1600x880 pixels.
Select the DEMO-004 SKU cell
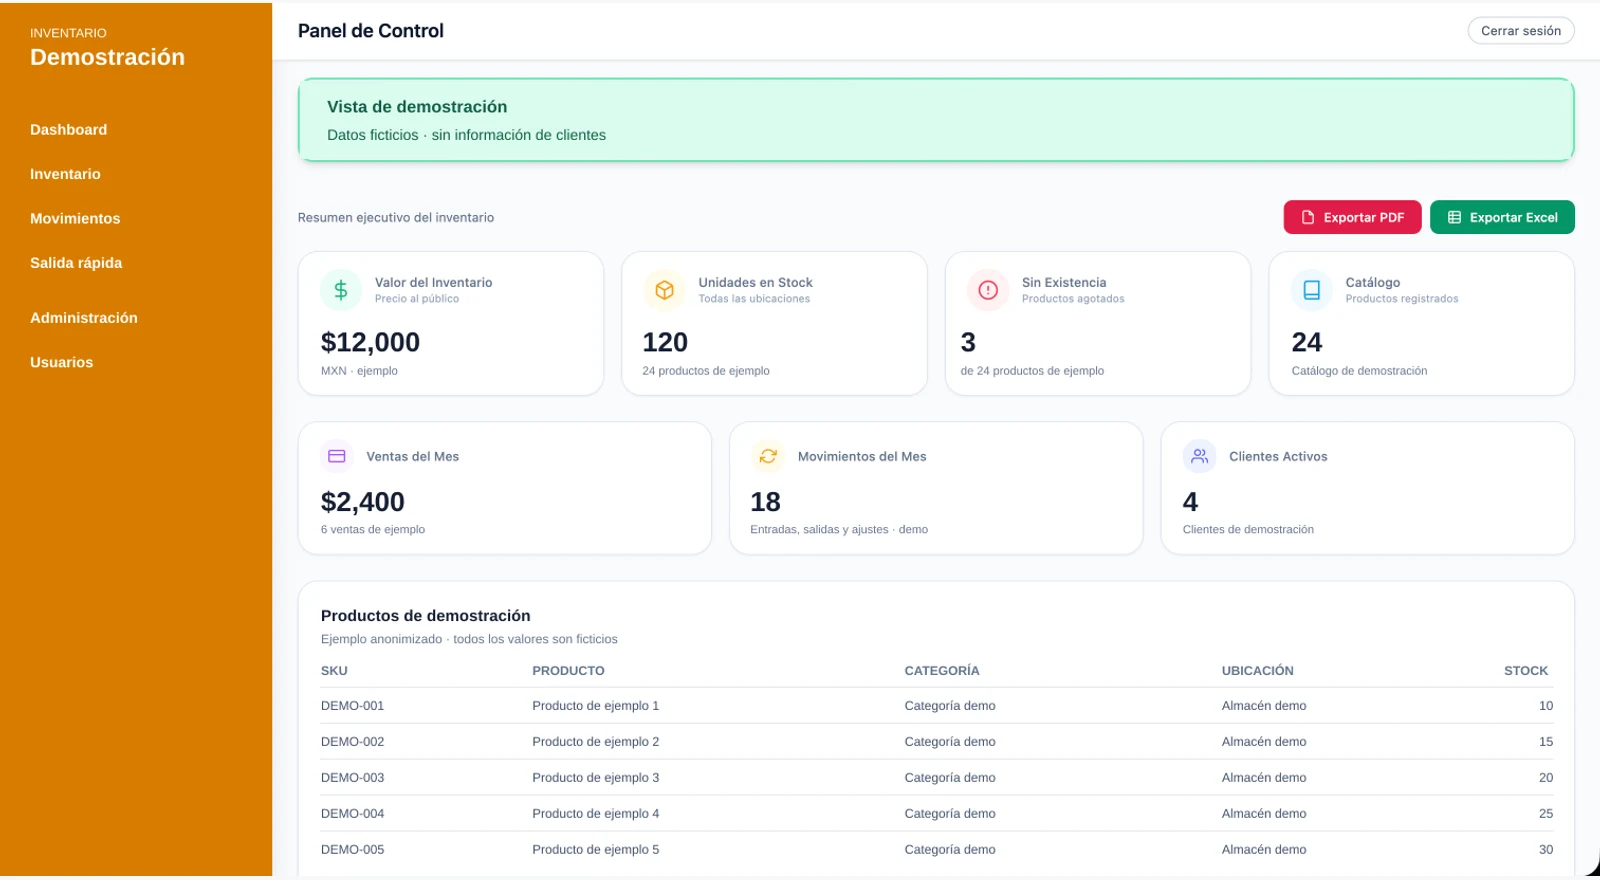[x=352, y=814]
